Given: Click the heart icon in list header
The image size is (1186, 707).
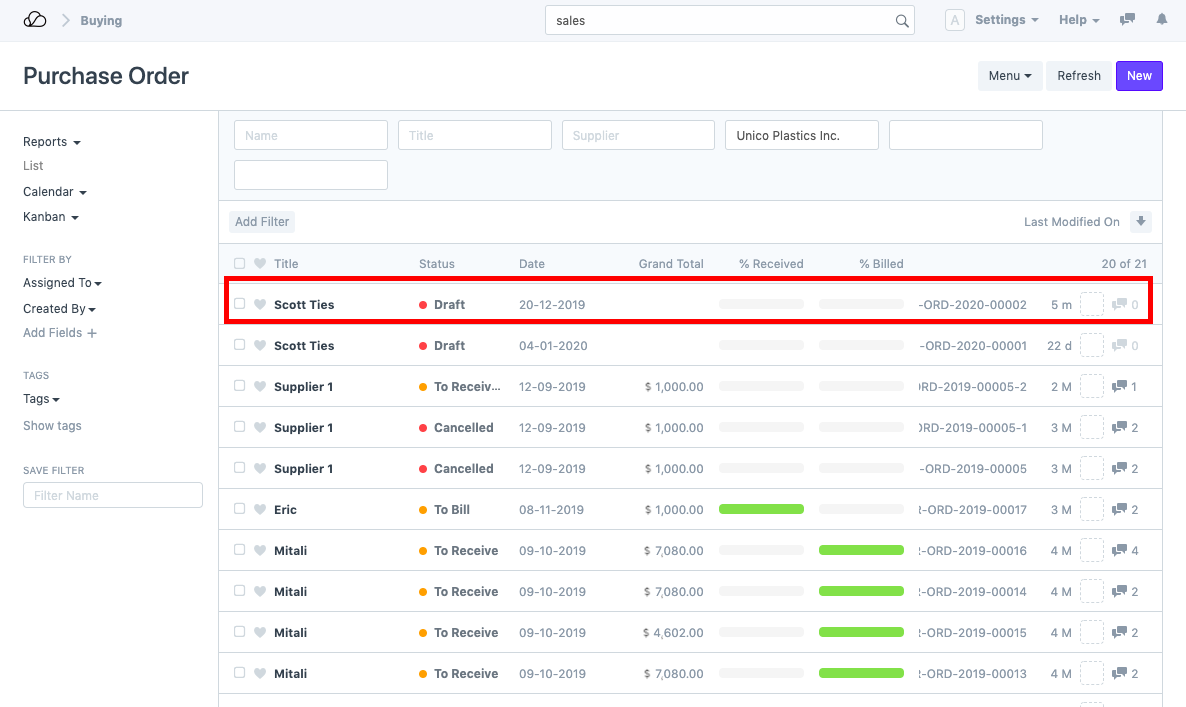Looking at the screenshot, I should [x=260, y=264].
